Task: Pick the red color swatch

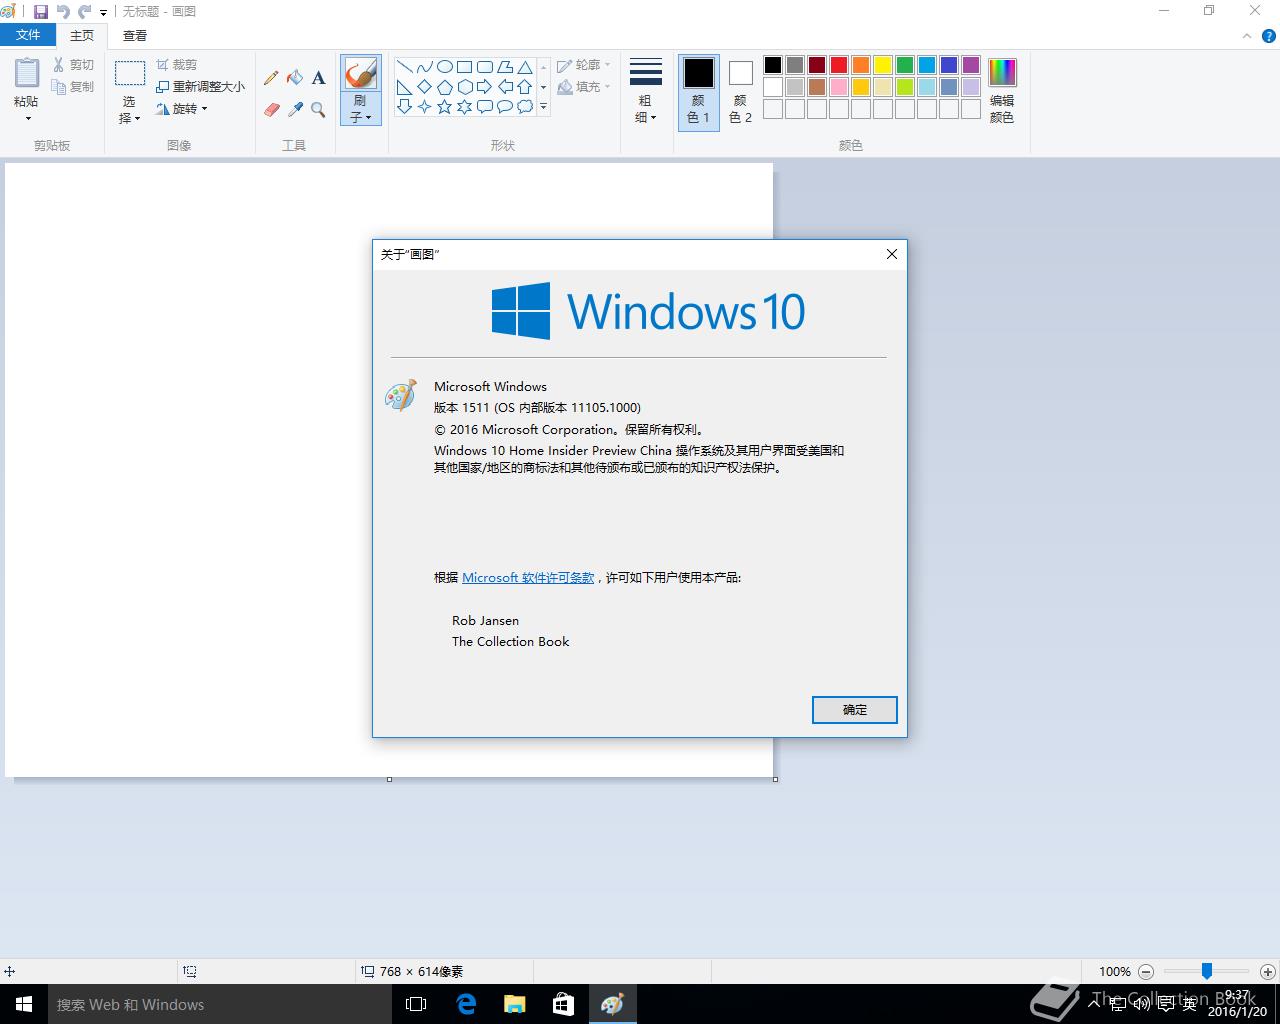Action: (839, 65)
